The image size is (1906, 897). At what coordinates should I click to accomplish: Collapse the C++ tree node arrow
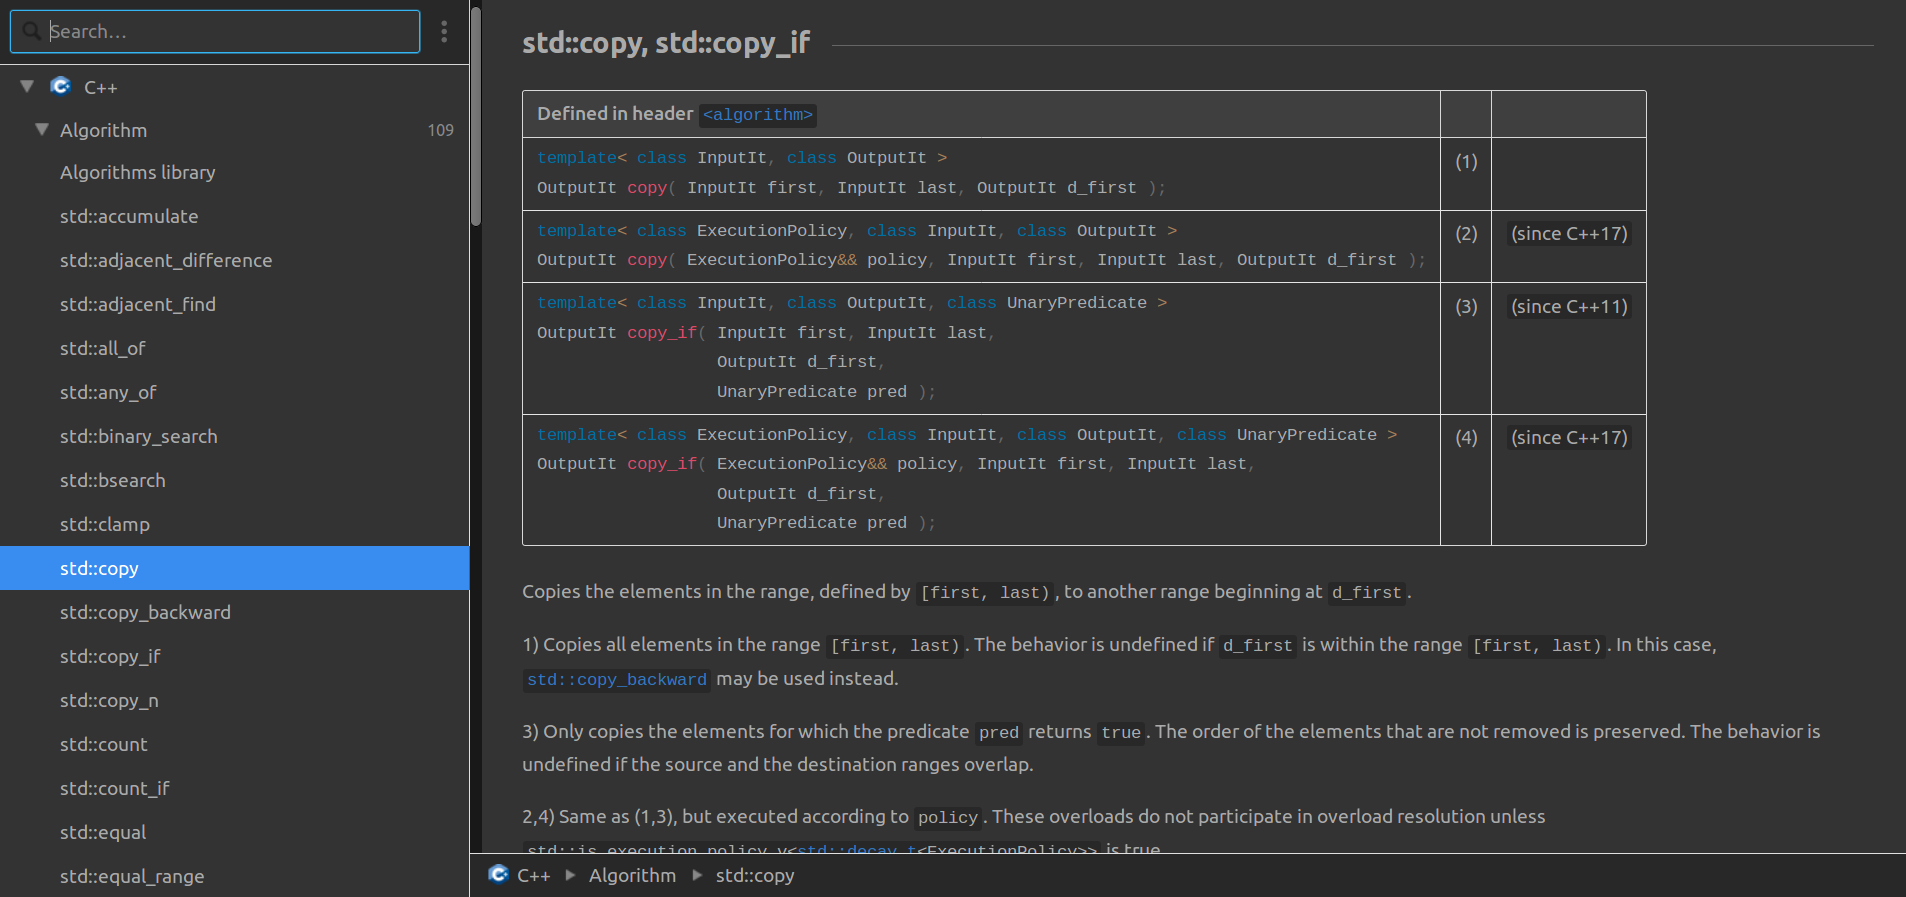(x=27, y=86)
